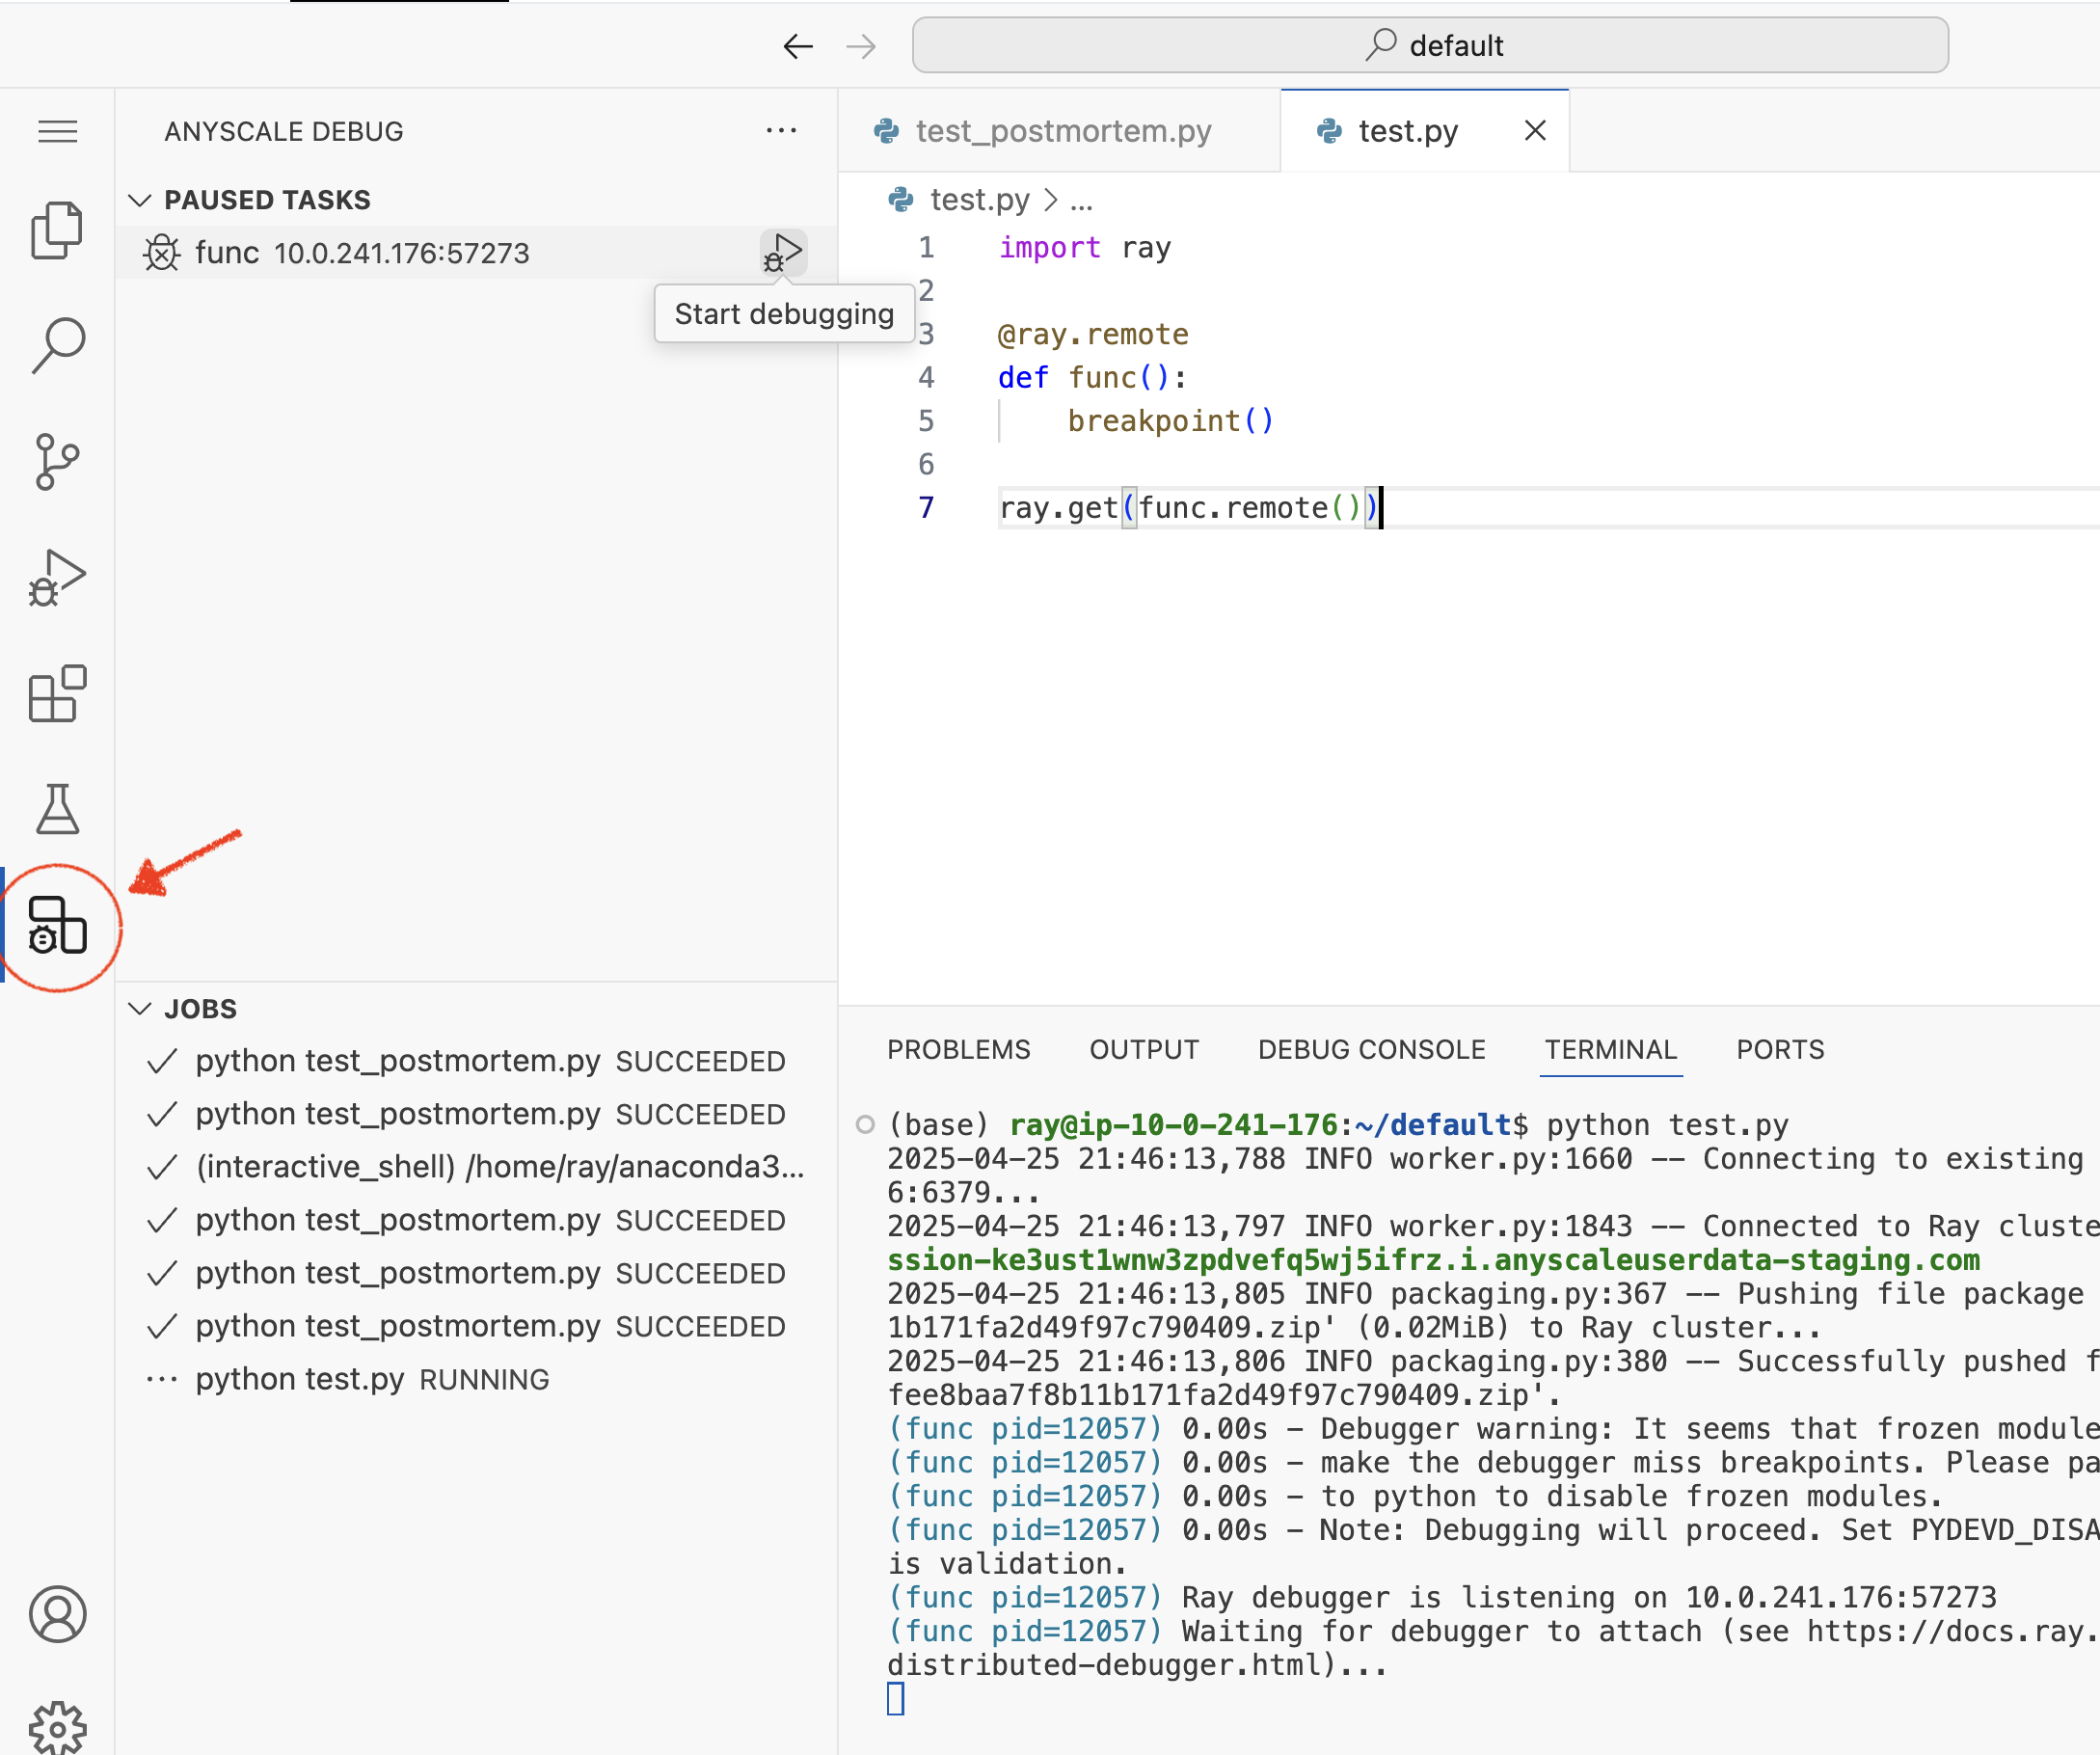Screen dimensions: 2100x1755
Task: Click the @ray.remote decorator on line 3
Action: pyautogui.click(x=1093, y=334)
